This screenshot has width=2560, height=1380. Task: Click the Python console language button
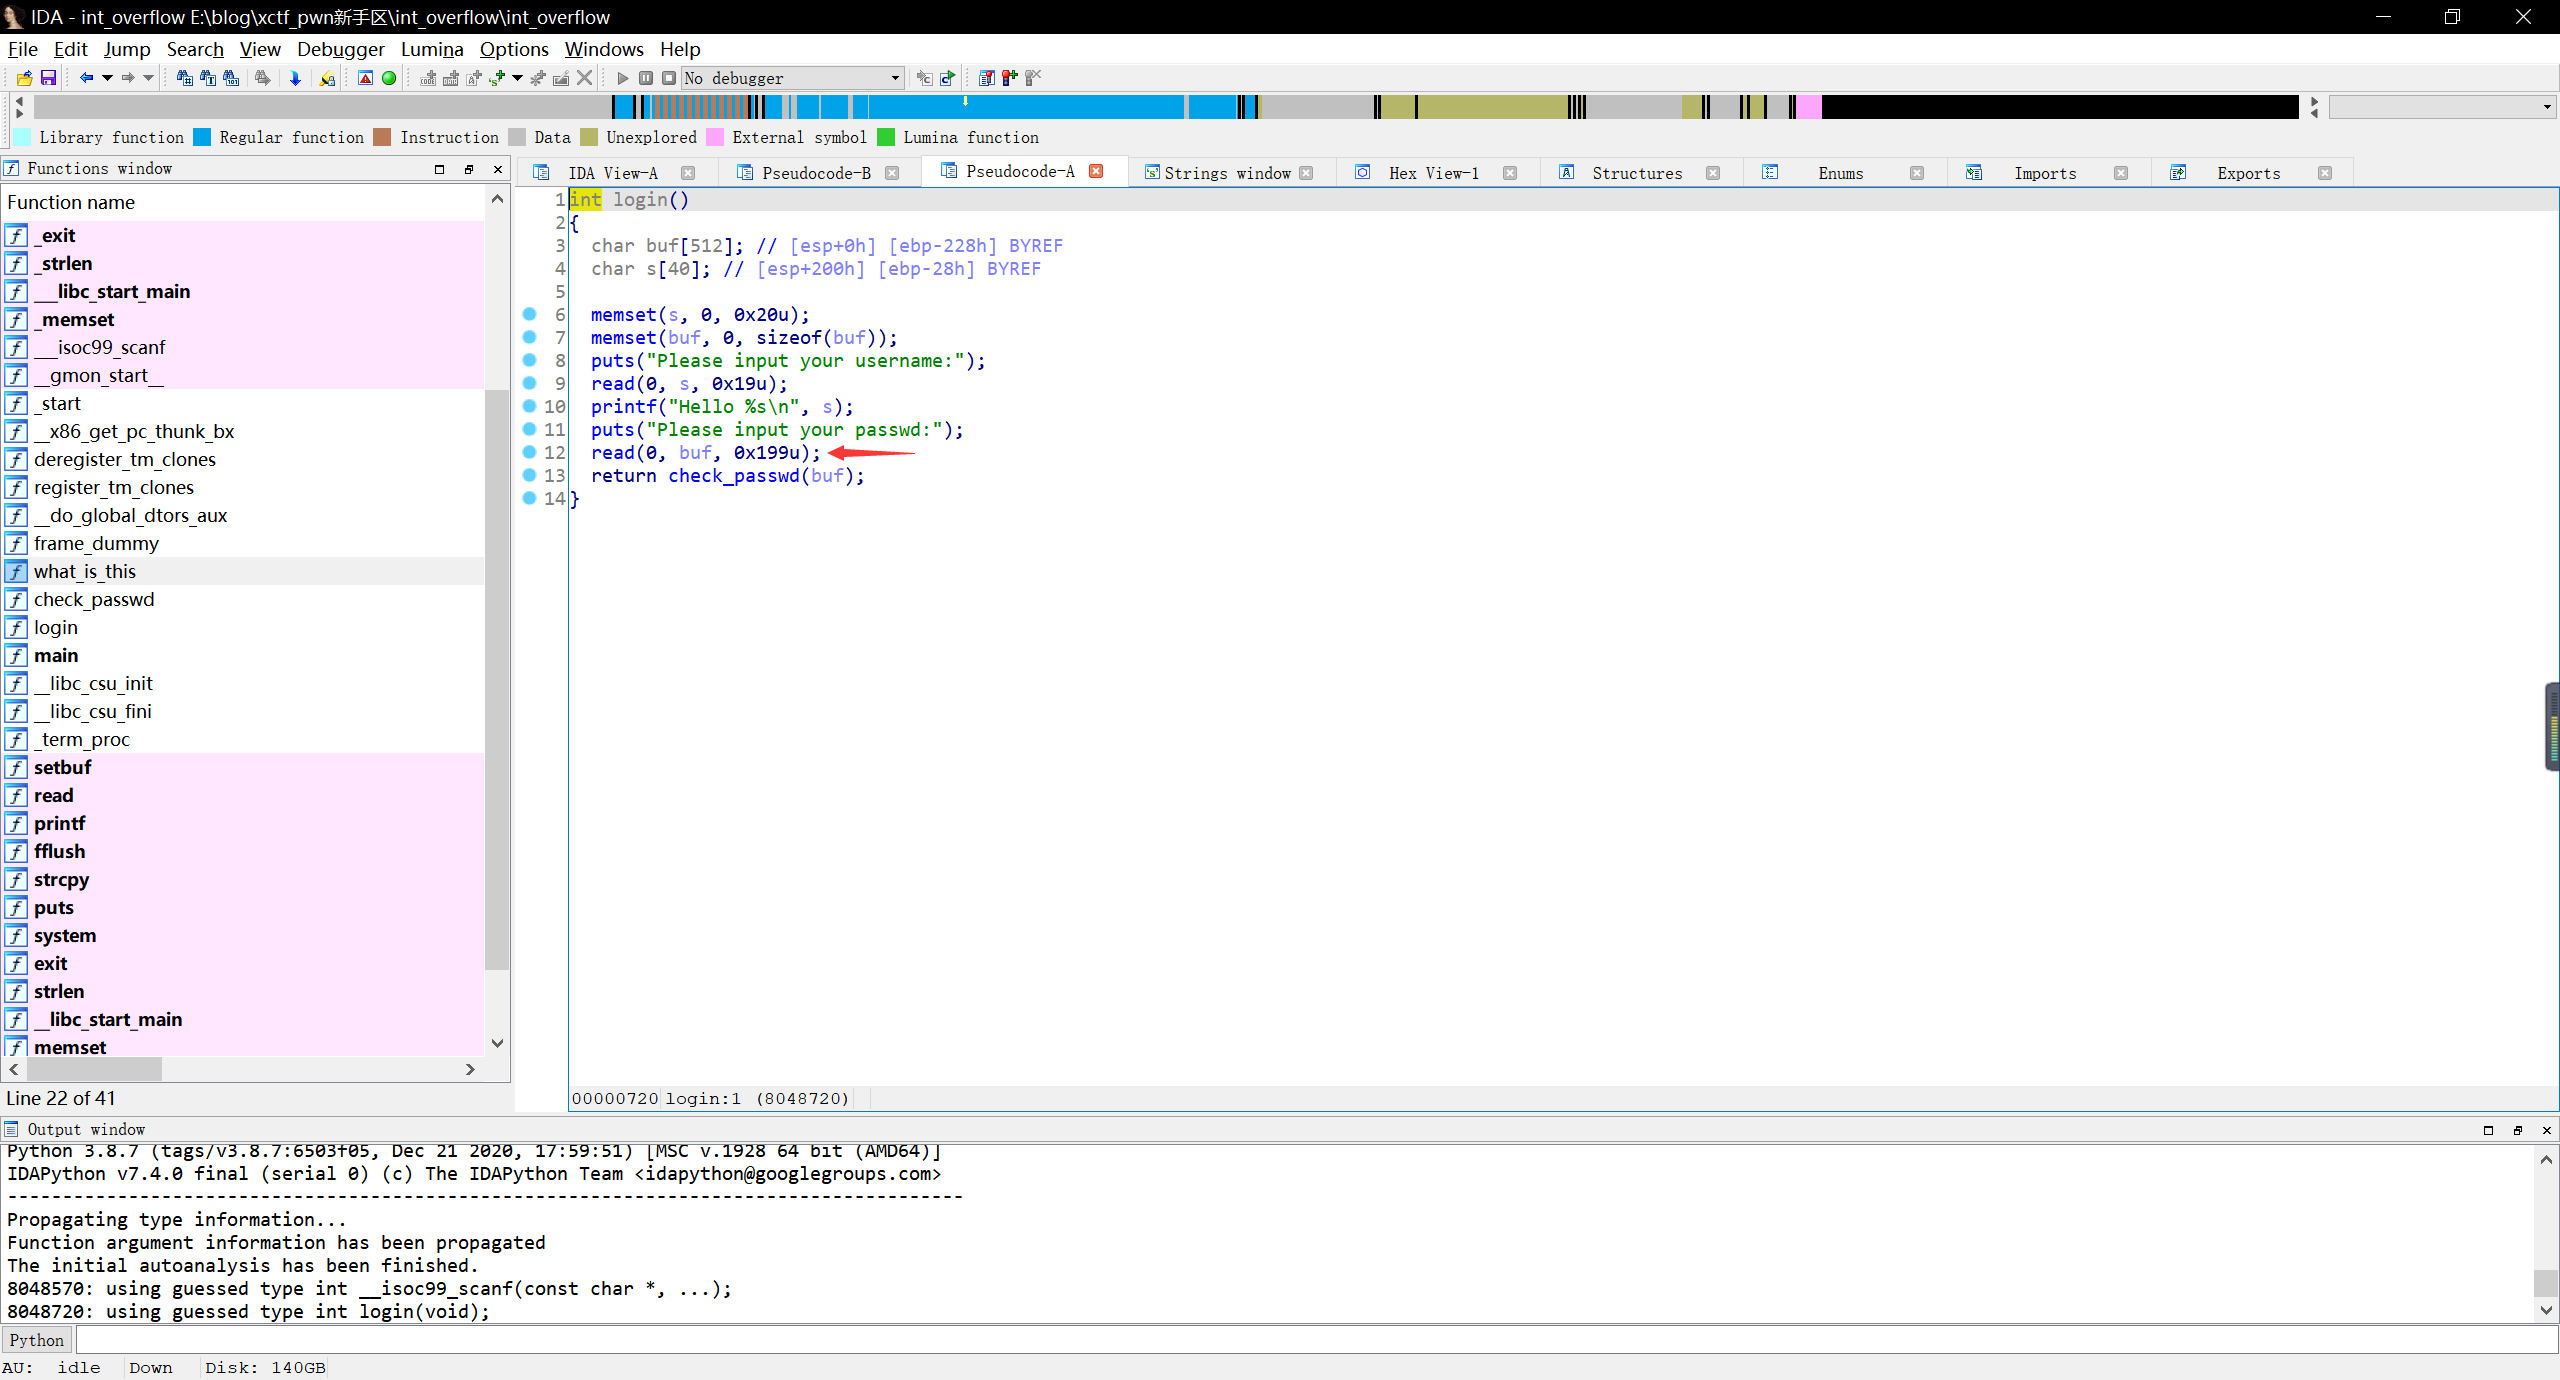[37, 1340]
